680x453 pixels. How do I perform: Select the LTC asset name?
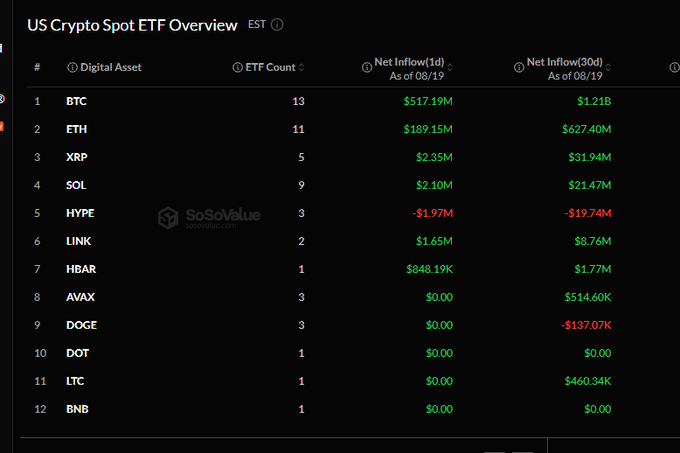pos(75,381)
